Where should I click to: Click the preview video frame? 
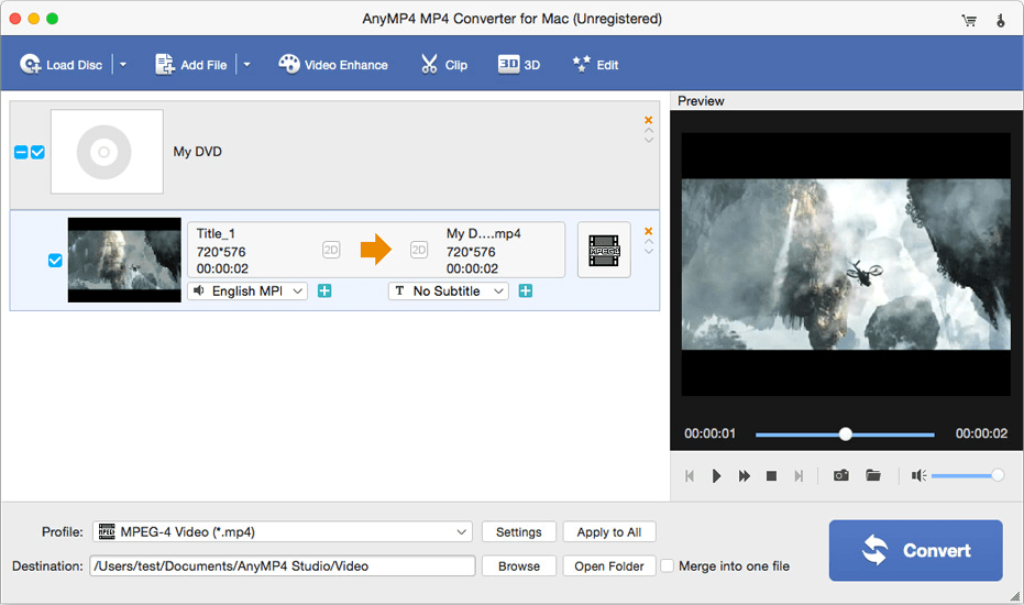846,264
